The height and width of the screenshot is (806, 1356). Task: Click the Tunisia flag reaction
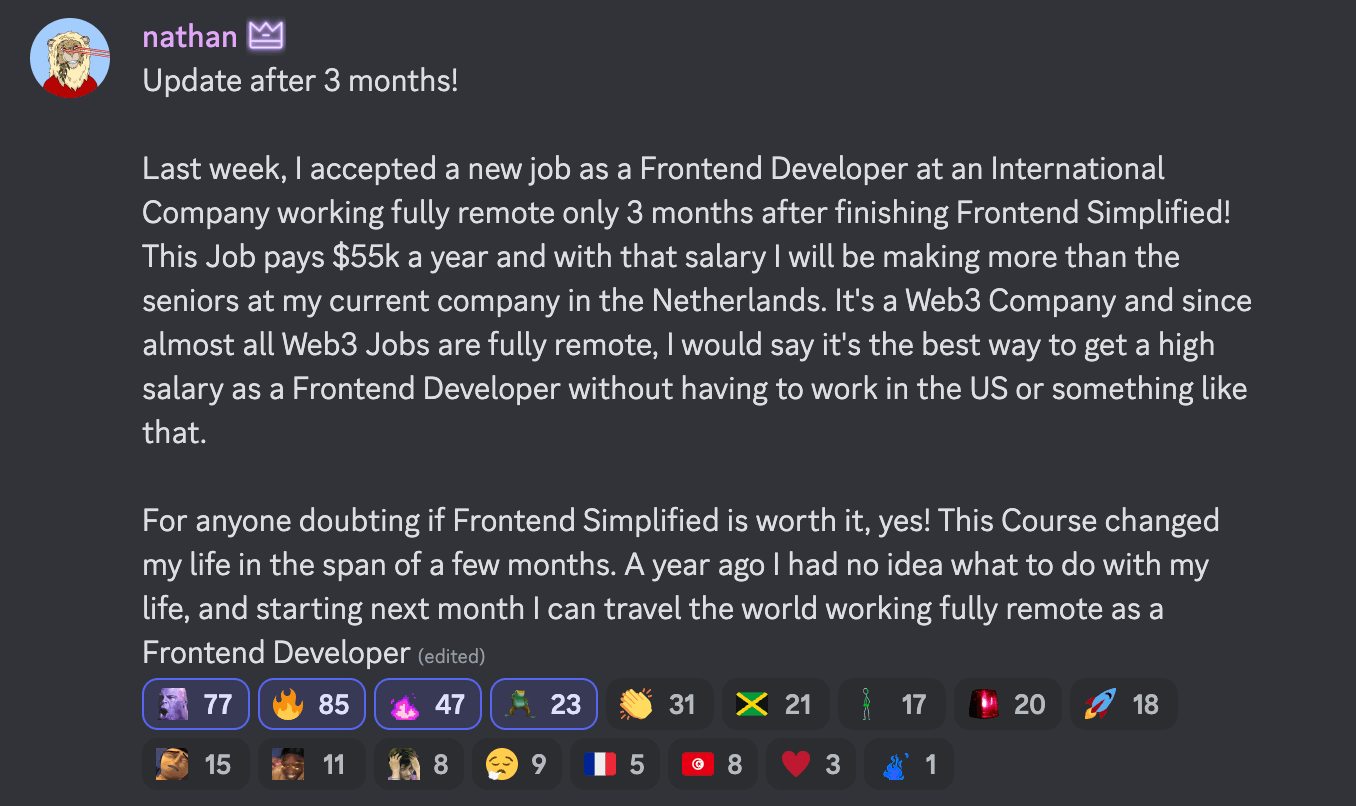712,764
